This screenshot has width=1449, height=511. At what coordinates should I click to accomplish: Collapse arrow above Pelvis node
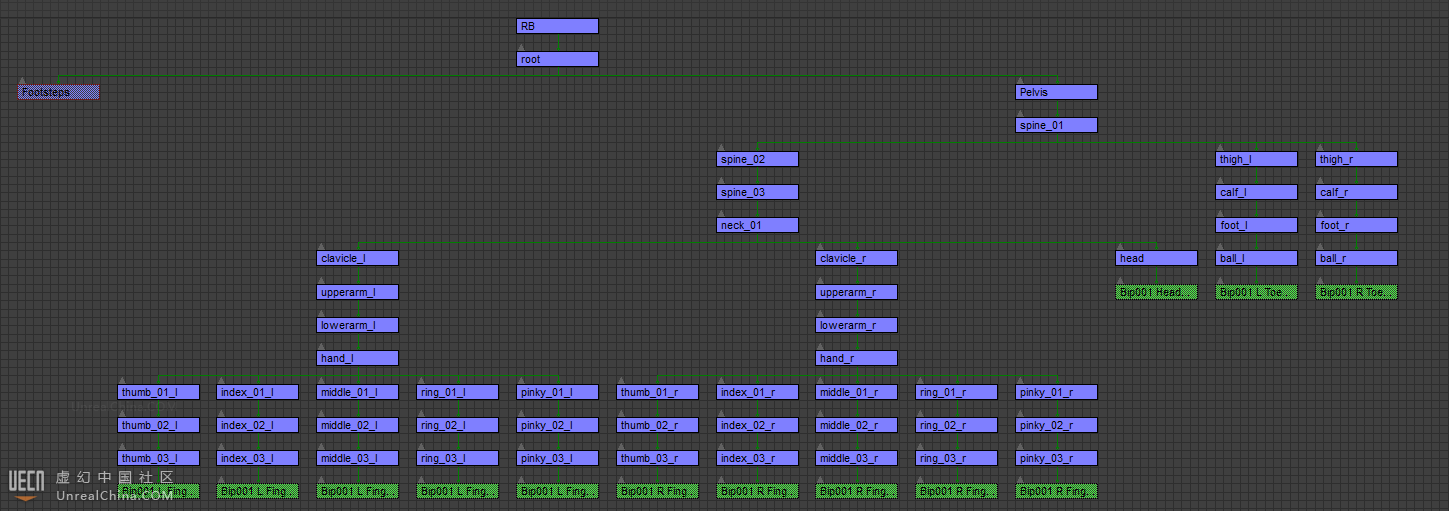coord(1020,80)
